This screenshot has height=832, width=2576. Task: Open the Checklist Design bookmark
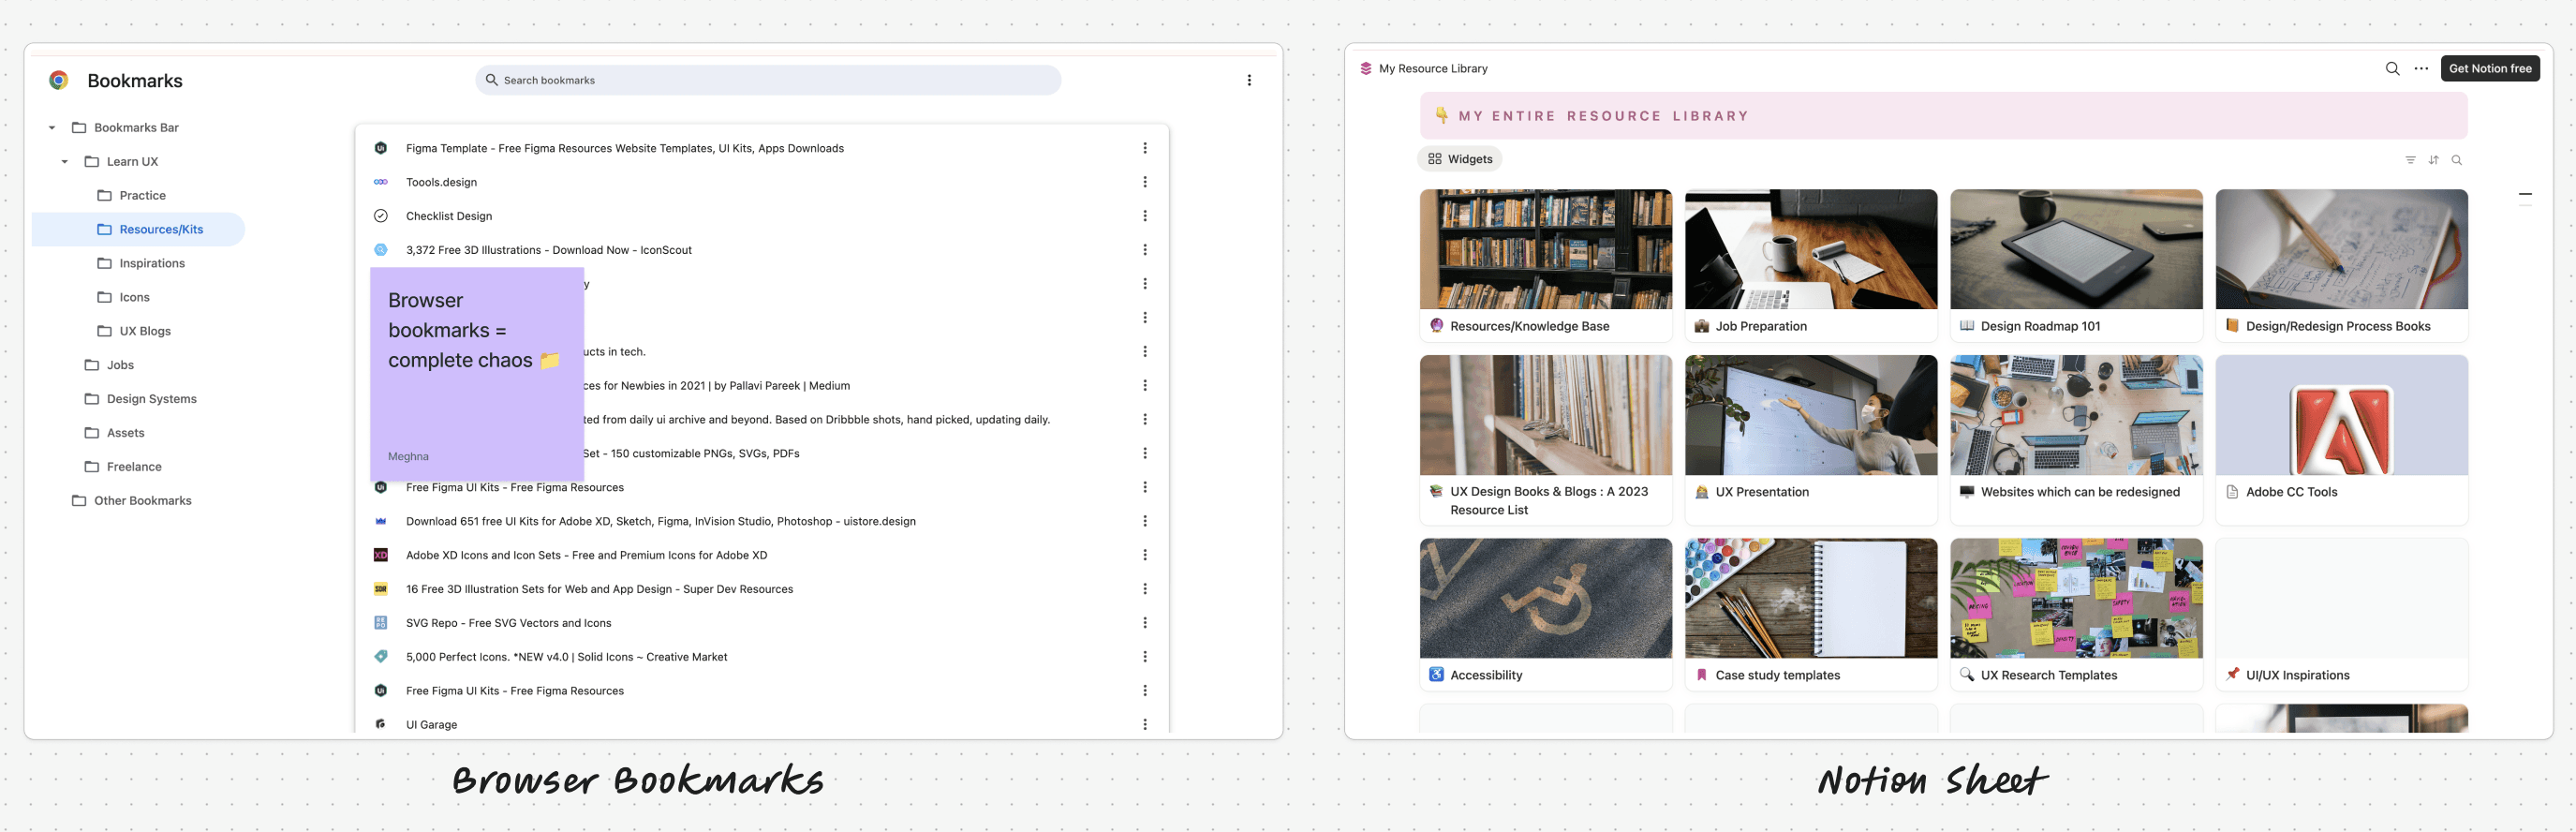[x=449, y=216]
